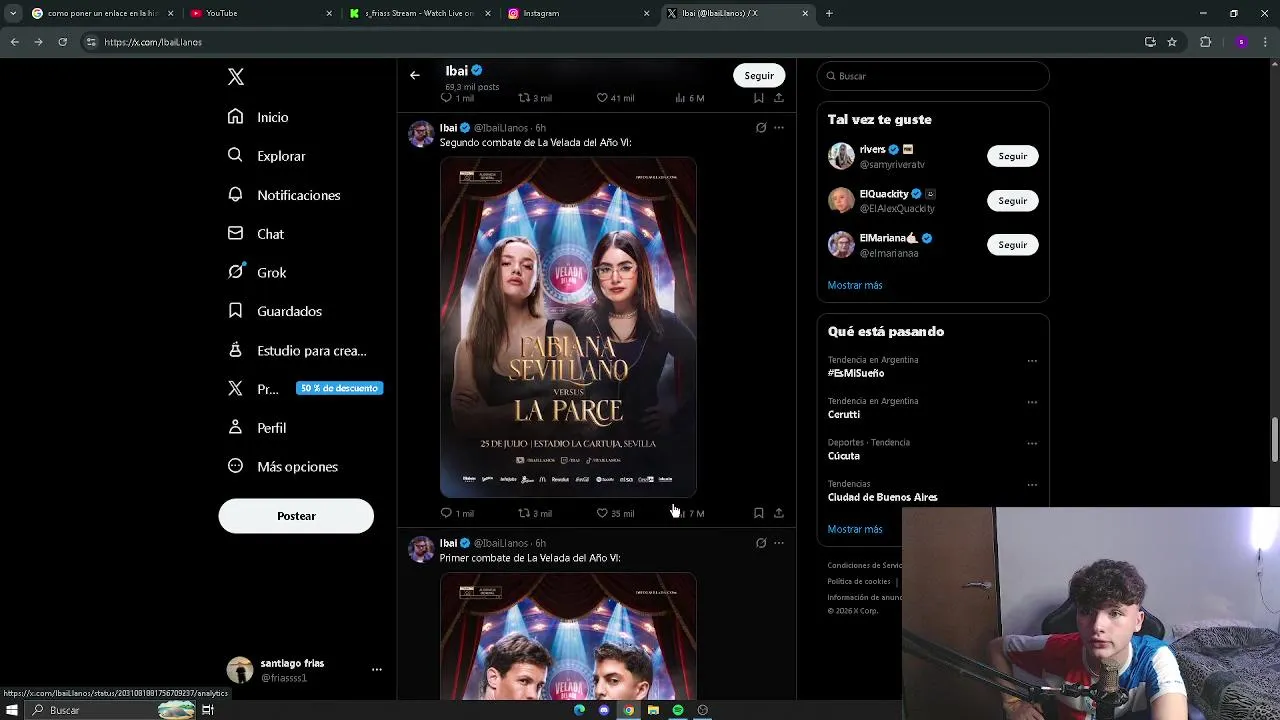
Task: Share the Segundo combate post
Action: pos(779,513)
